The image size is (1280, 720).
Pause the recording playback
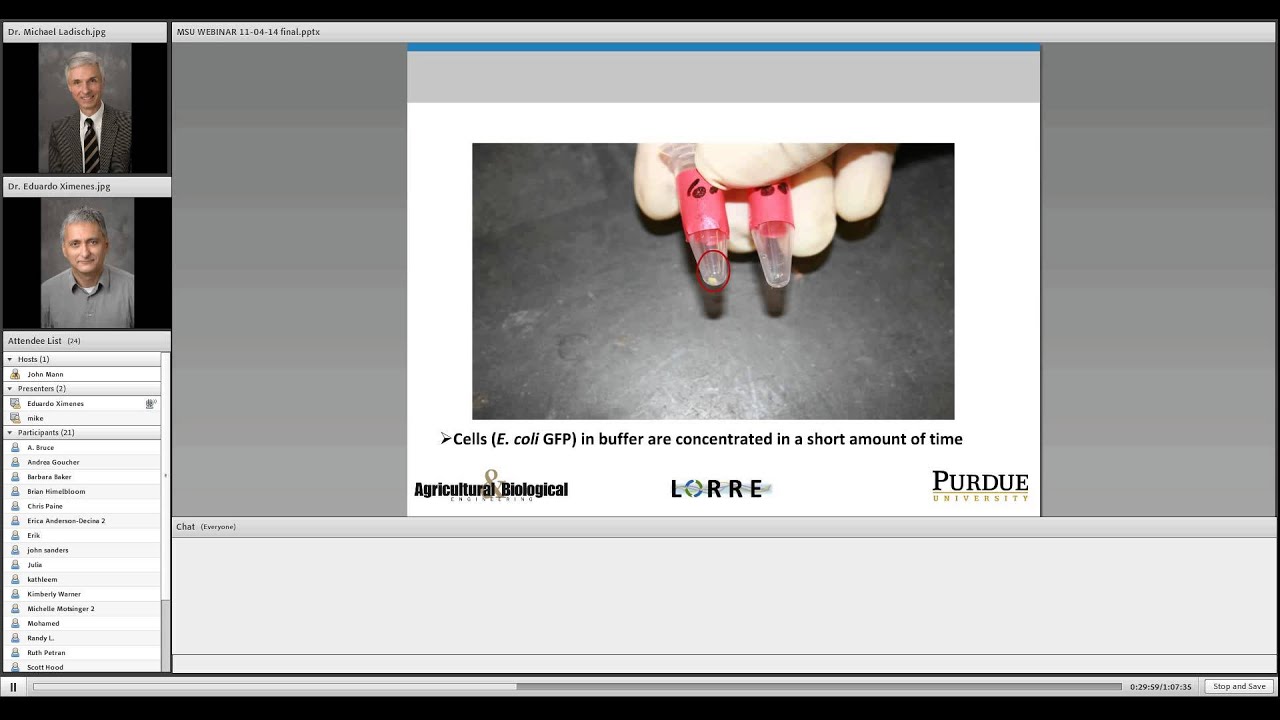(x=13, y=687)
